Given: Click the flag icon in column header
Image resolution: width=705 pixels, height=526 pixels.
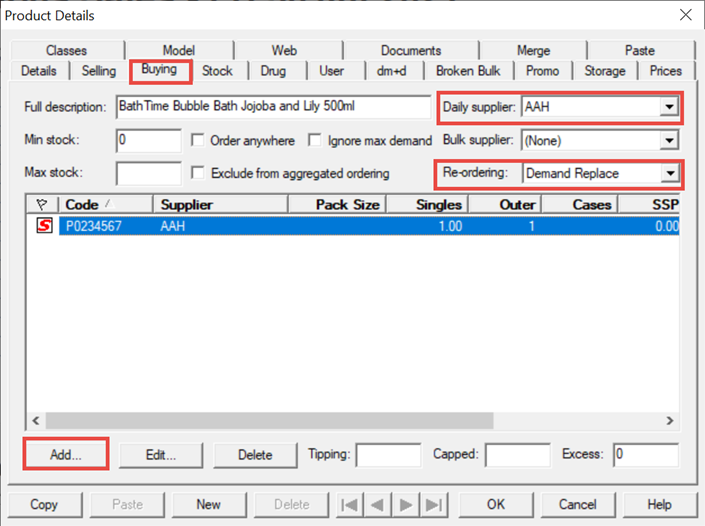Looking at the screenshot, I should click(x=42, y=205).
